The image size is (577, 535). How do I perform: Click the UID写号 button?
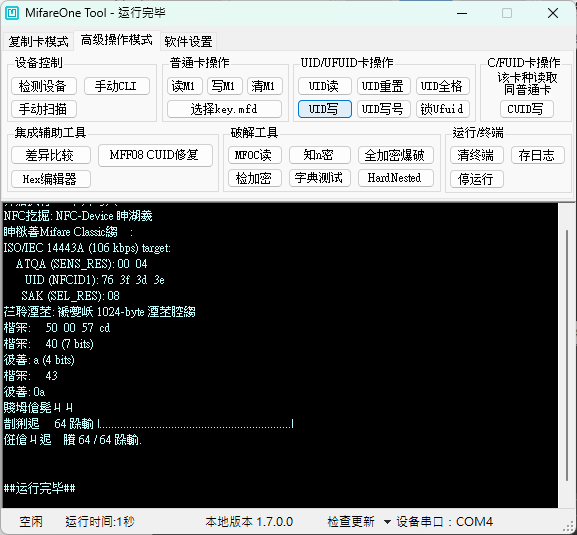click(383, 109)
